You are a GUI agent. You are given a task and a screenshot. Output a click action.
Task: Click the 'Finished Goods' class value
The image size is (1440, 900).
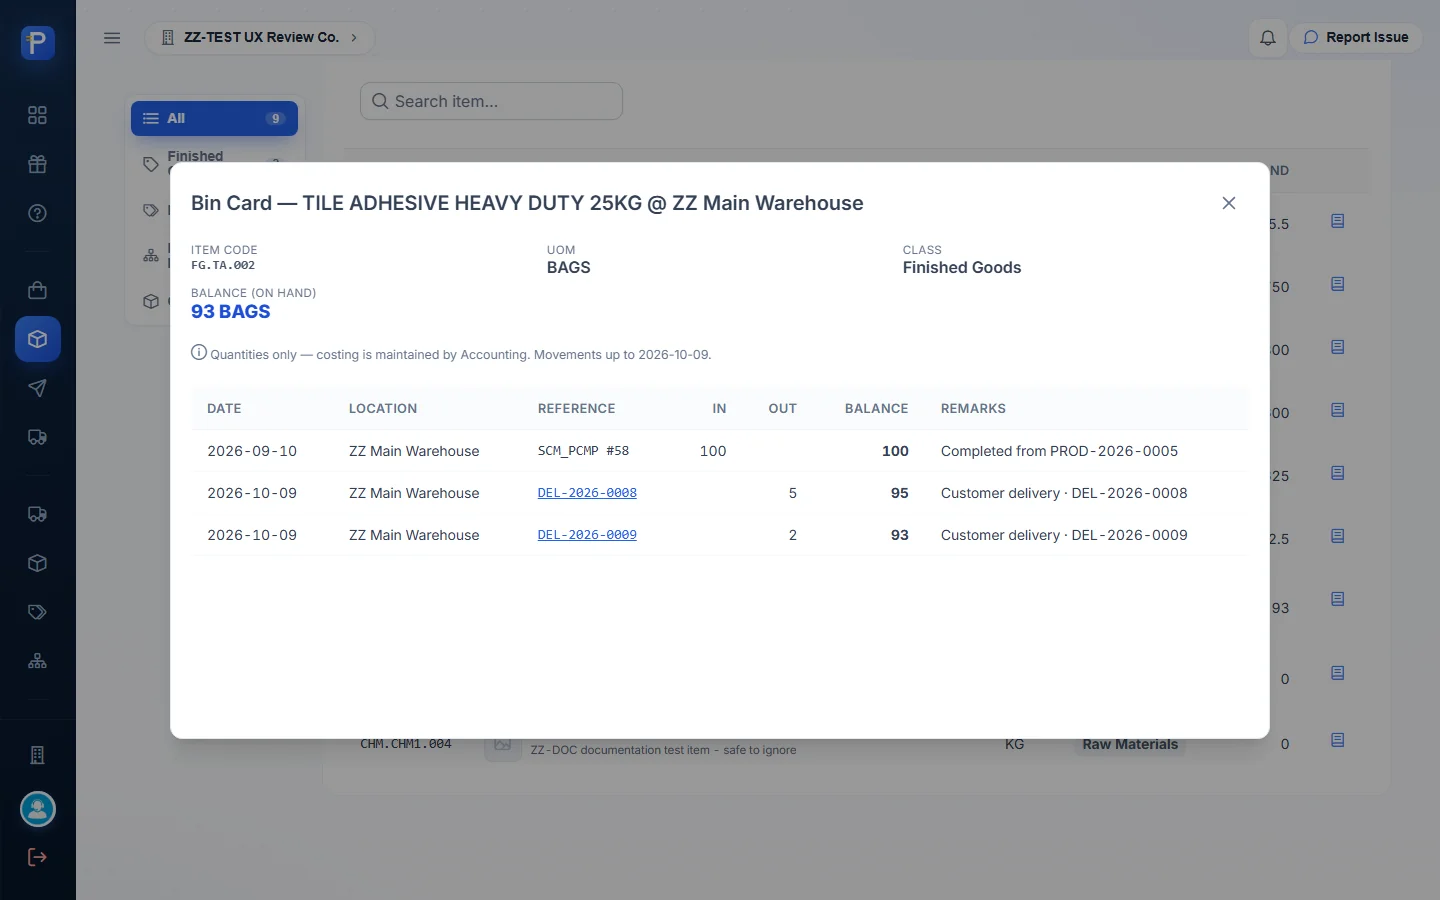click(962, 268)
